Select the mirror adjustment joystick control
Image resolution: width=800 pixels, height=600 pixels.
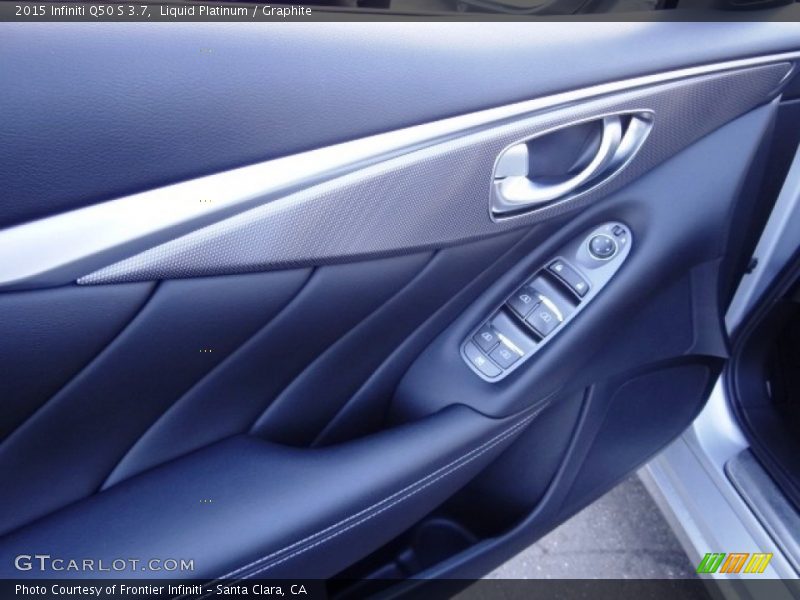pyautogui.click(x=602, y=246)
